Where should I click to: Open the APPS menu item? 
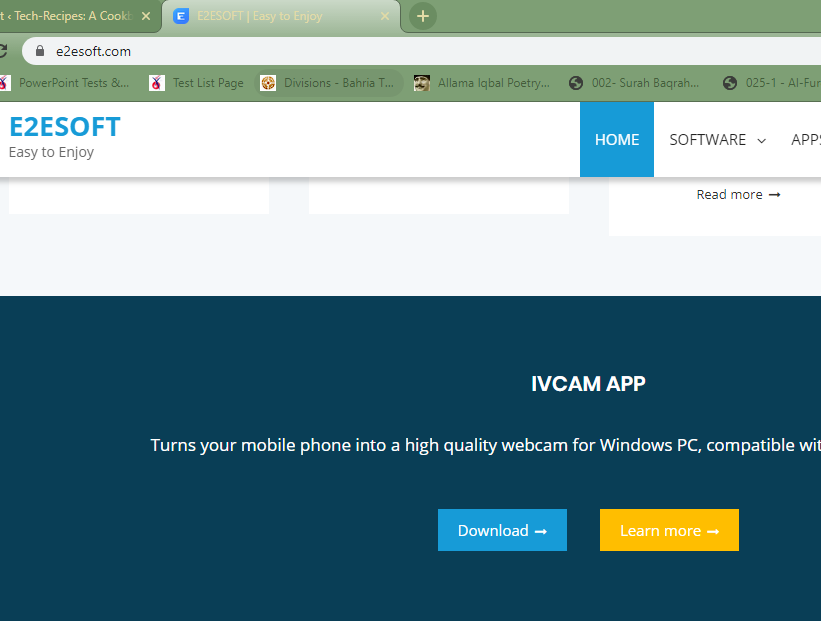pyautogui.click(x=806, y=140)
